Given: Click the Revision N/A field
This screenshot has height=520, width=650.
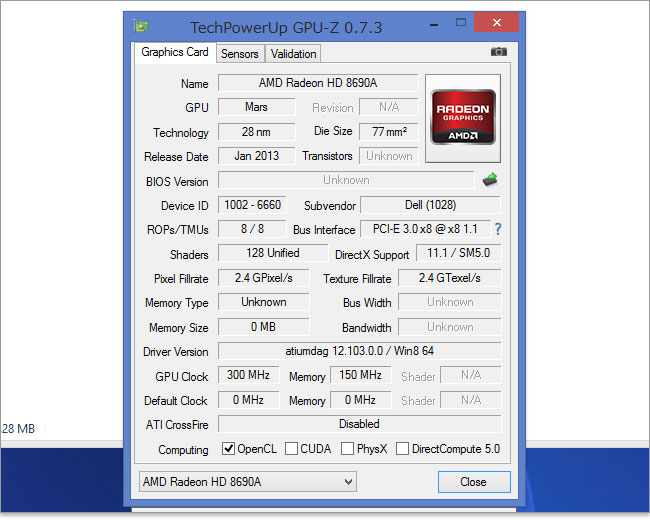Looking at the screenshot, I should tap(389, 107).
